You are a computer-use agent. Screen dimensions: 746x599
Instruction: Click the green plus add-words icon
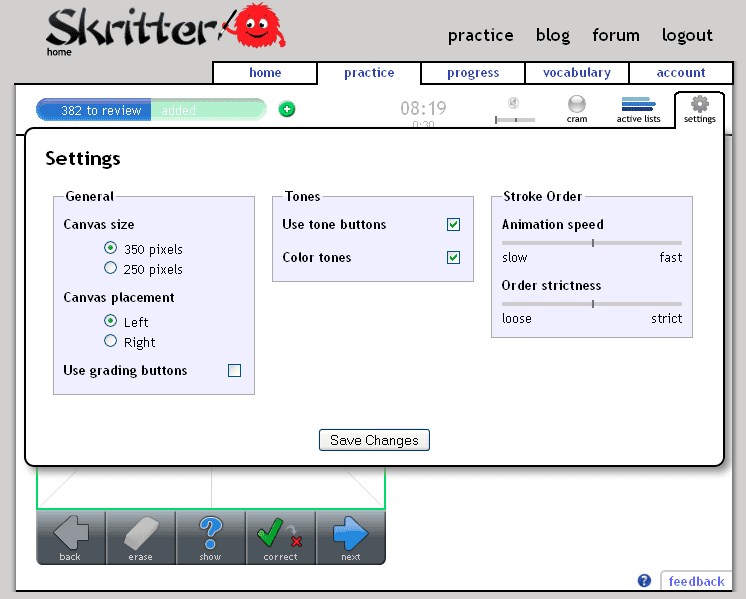(286, 109)
